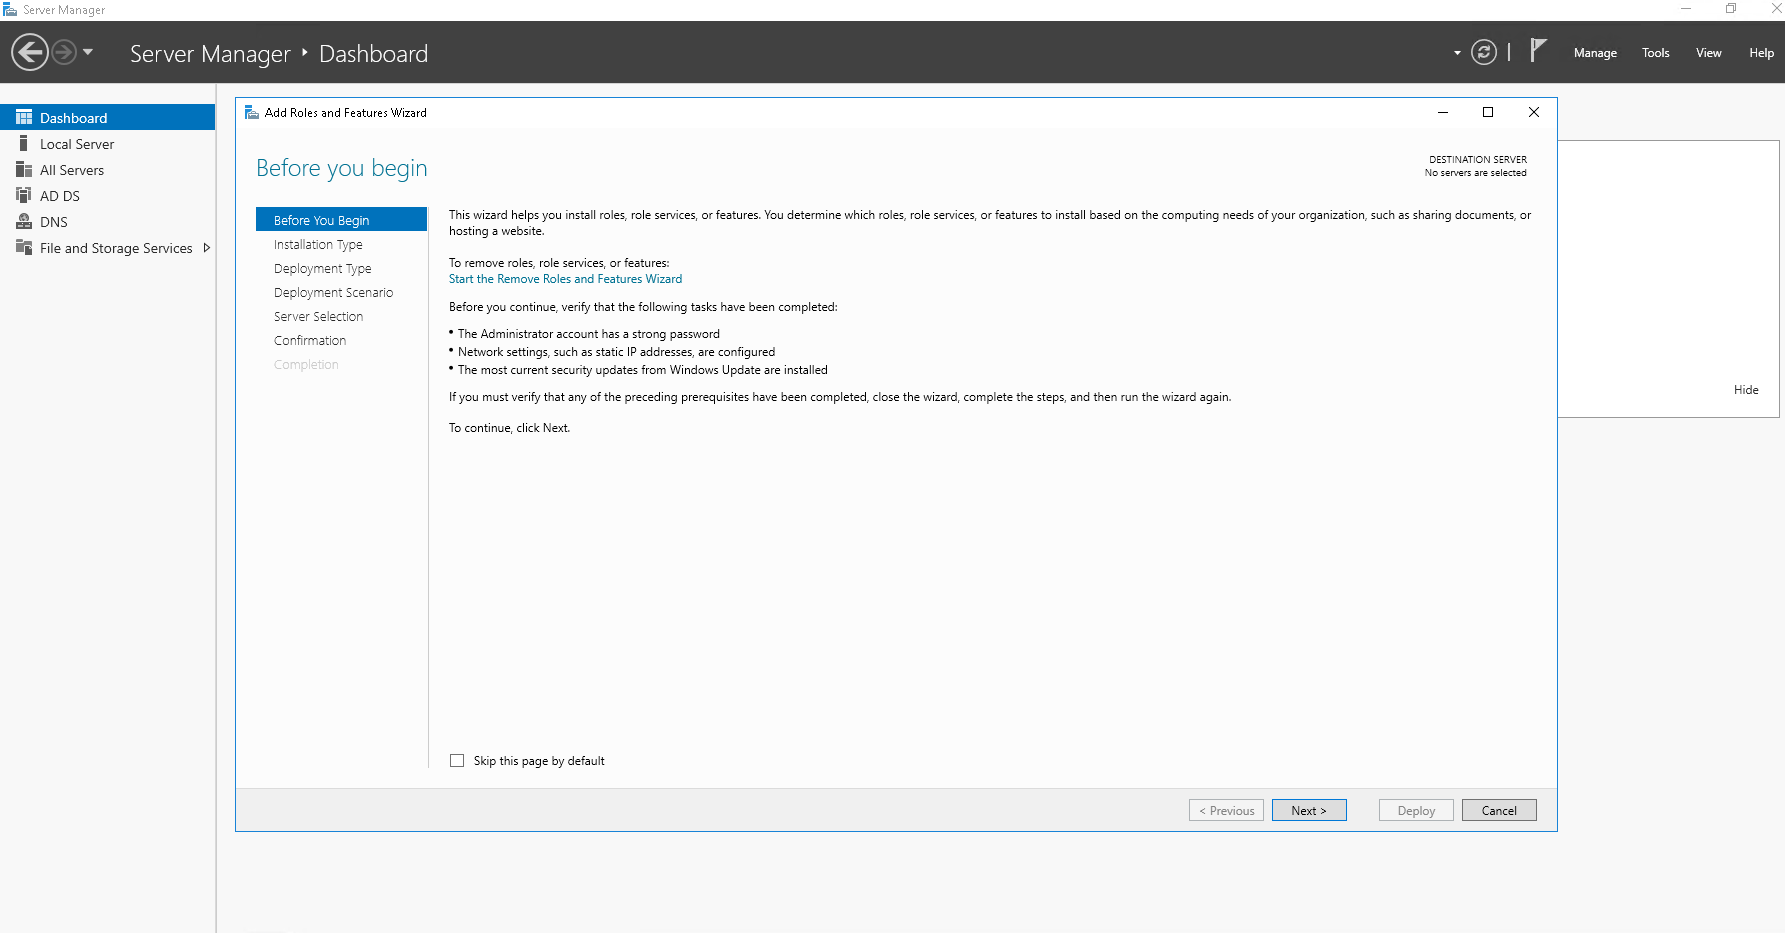
Task: Click the static IP addresses prerequisite bullet text
Action: 616,352
